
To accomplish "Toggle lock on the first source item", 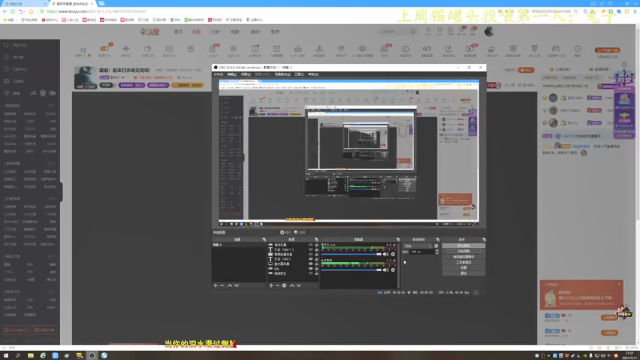I will point(316,244).
